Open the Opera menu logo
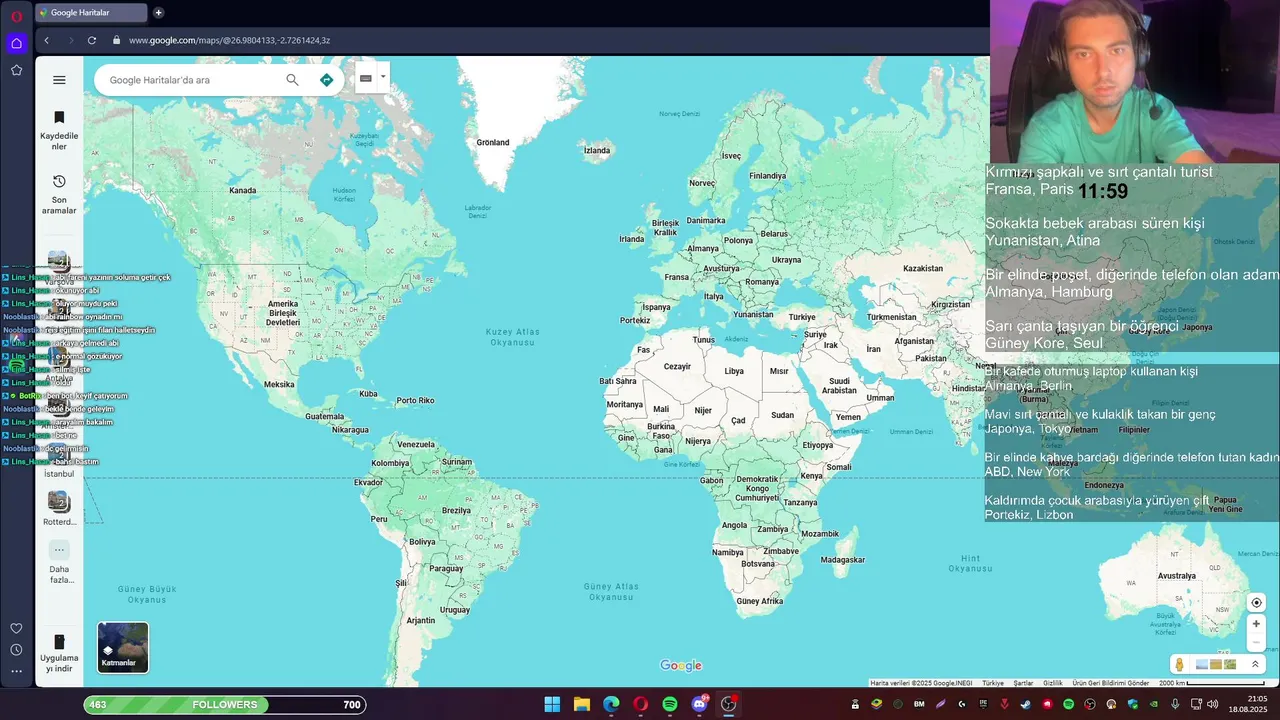 (x=16, y=16)
